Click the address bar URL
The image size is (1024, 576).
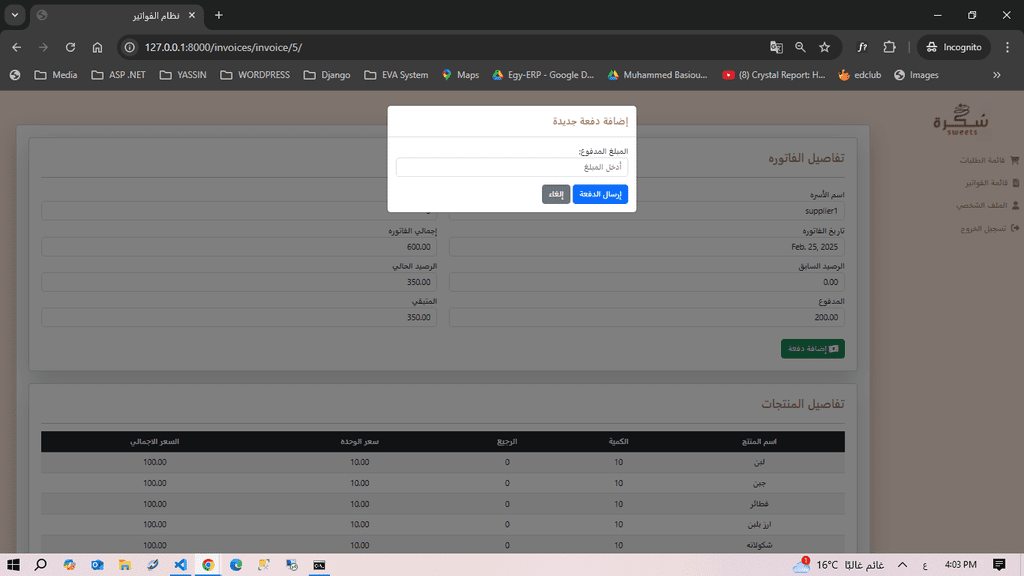pyautogui.click(x=223, y=47)
